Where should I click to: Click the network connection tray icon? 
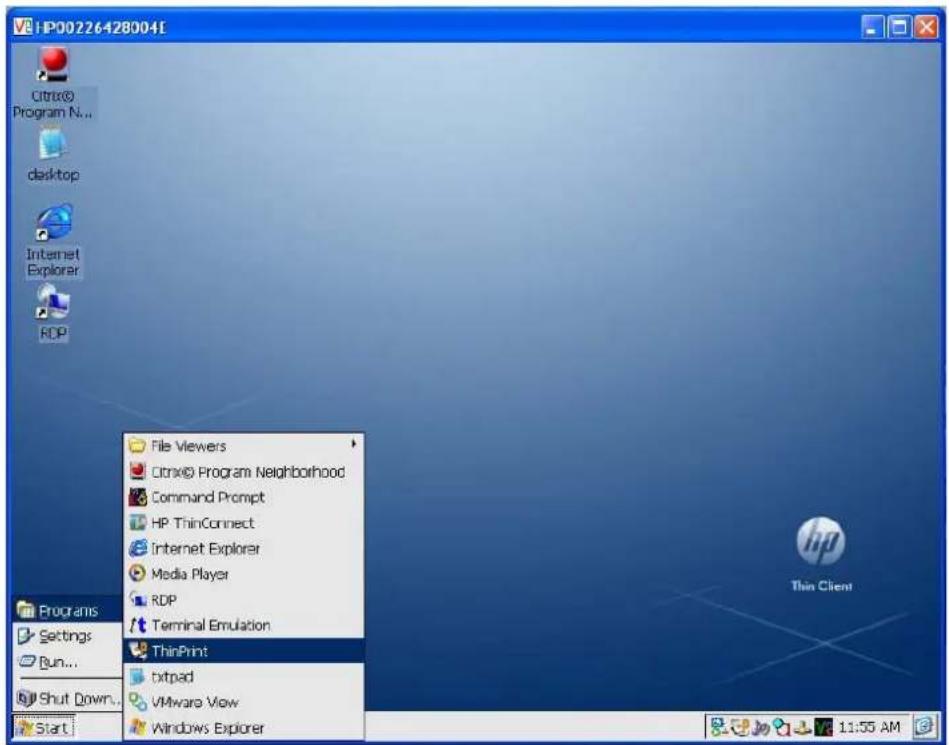click(718, 726)
